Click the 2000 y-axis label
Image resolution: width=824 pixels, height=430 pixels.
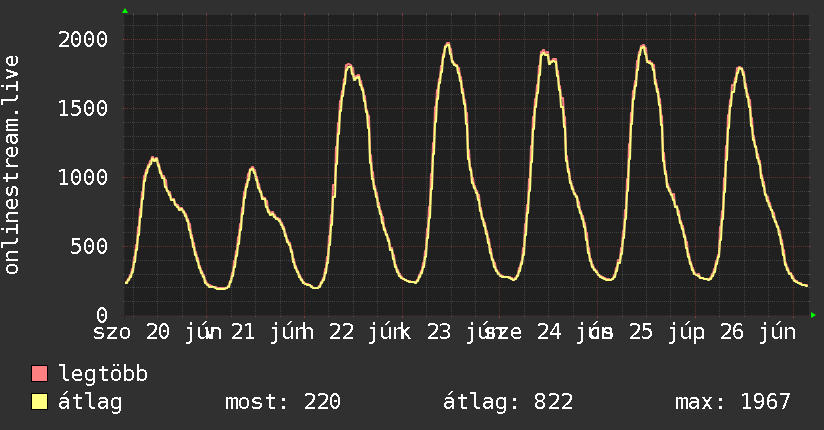pos(83,39)
